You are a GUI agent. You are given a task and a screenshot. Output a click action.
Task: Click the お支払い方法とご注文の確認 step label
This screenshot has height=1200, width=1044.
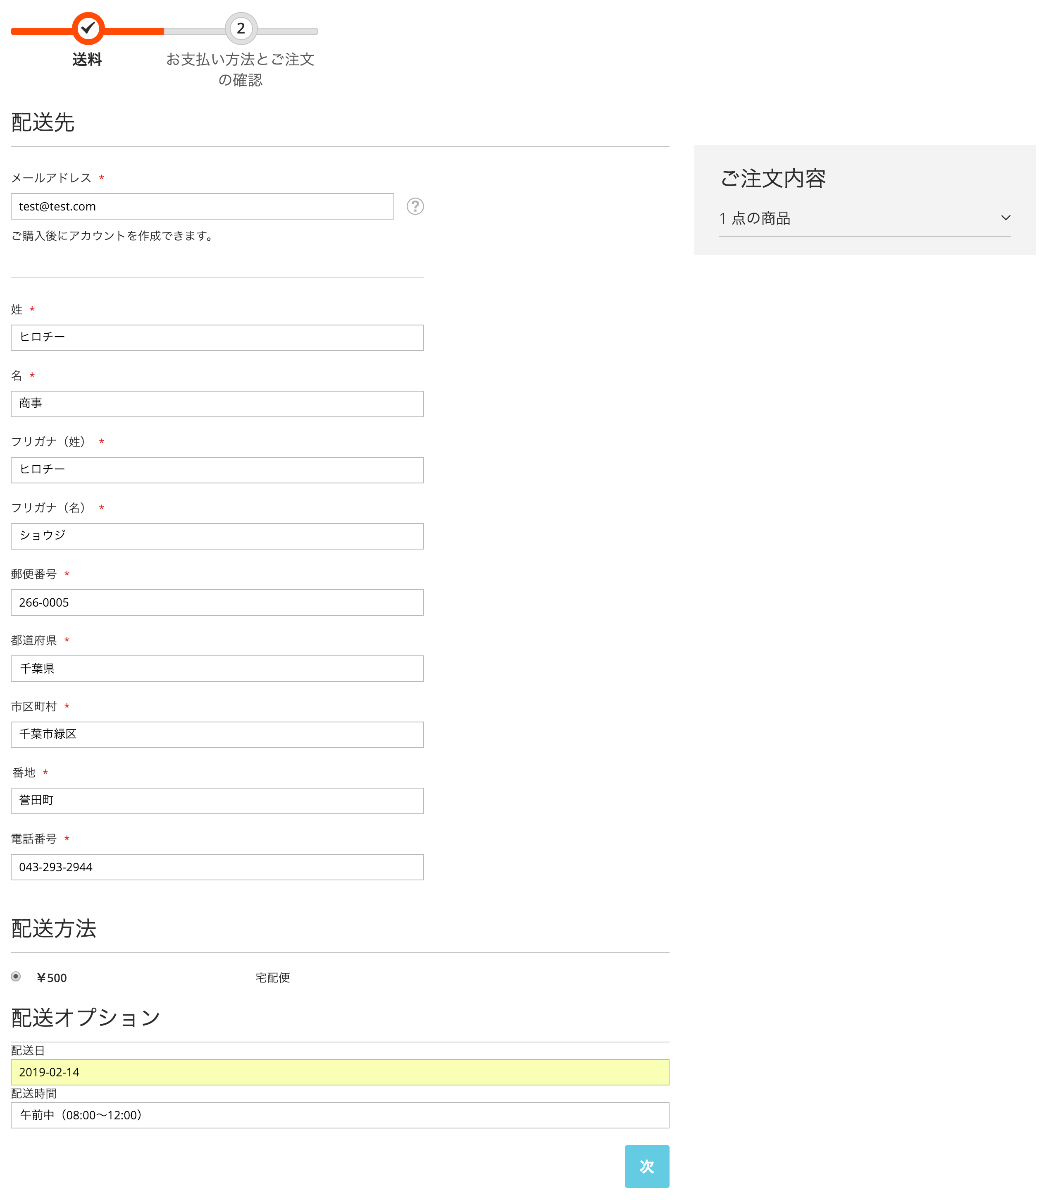(241, 70)
